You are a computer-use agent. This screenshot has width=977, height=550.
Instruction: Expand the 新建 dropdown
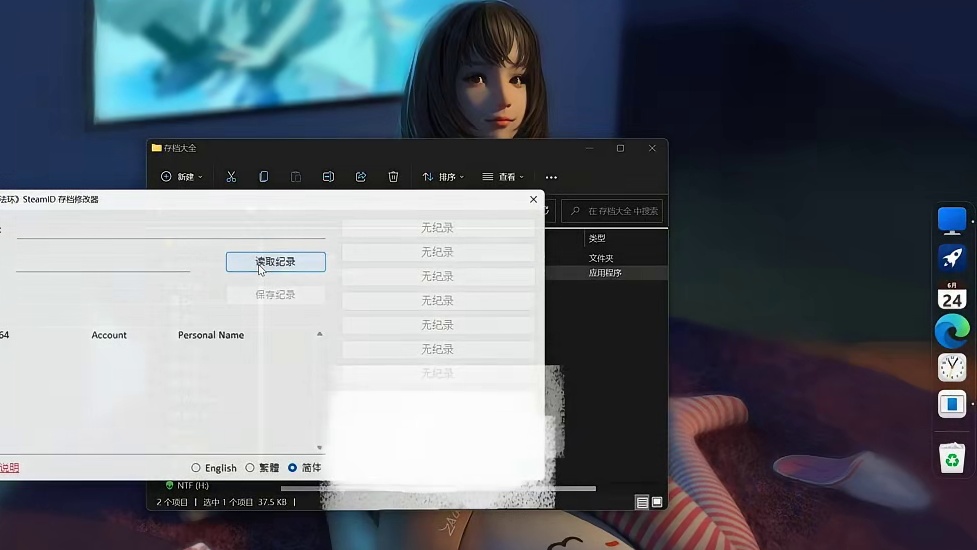click(182, 177)
